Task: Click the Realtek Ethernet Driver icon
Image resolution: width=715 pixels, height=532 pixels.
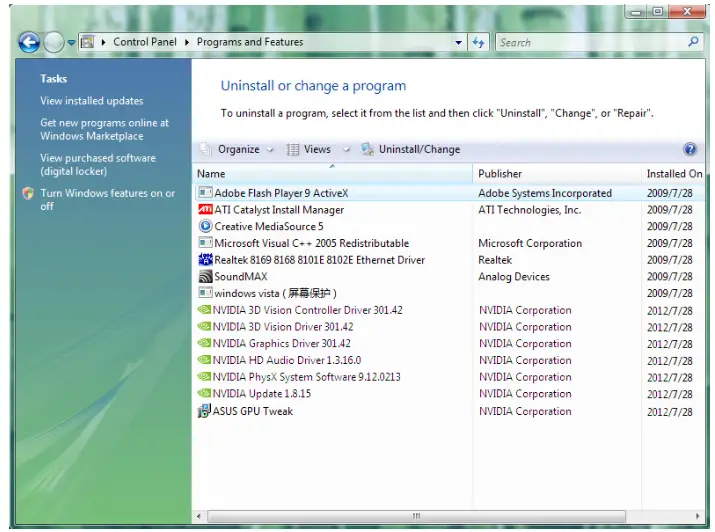Action: 205,260
